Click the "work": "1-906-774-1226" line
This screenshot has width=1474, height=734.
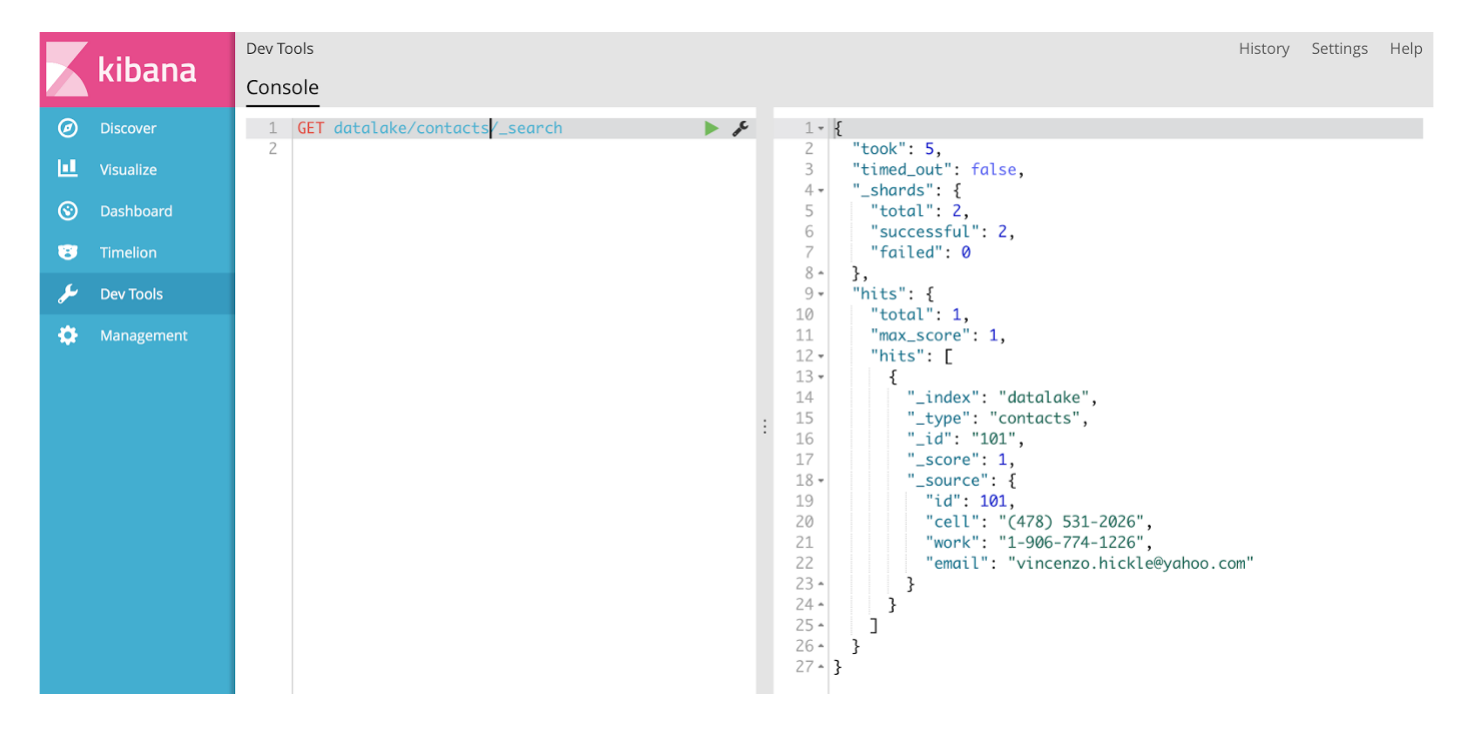pos(1040,543)
